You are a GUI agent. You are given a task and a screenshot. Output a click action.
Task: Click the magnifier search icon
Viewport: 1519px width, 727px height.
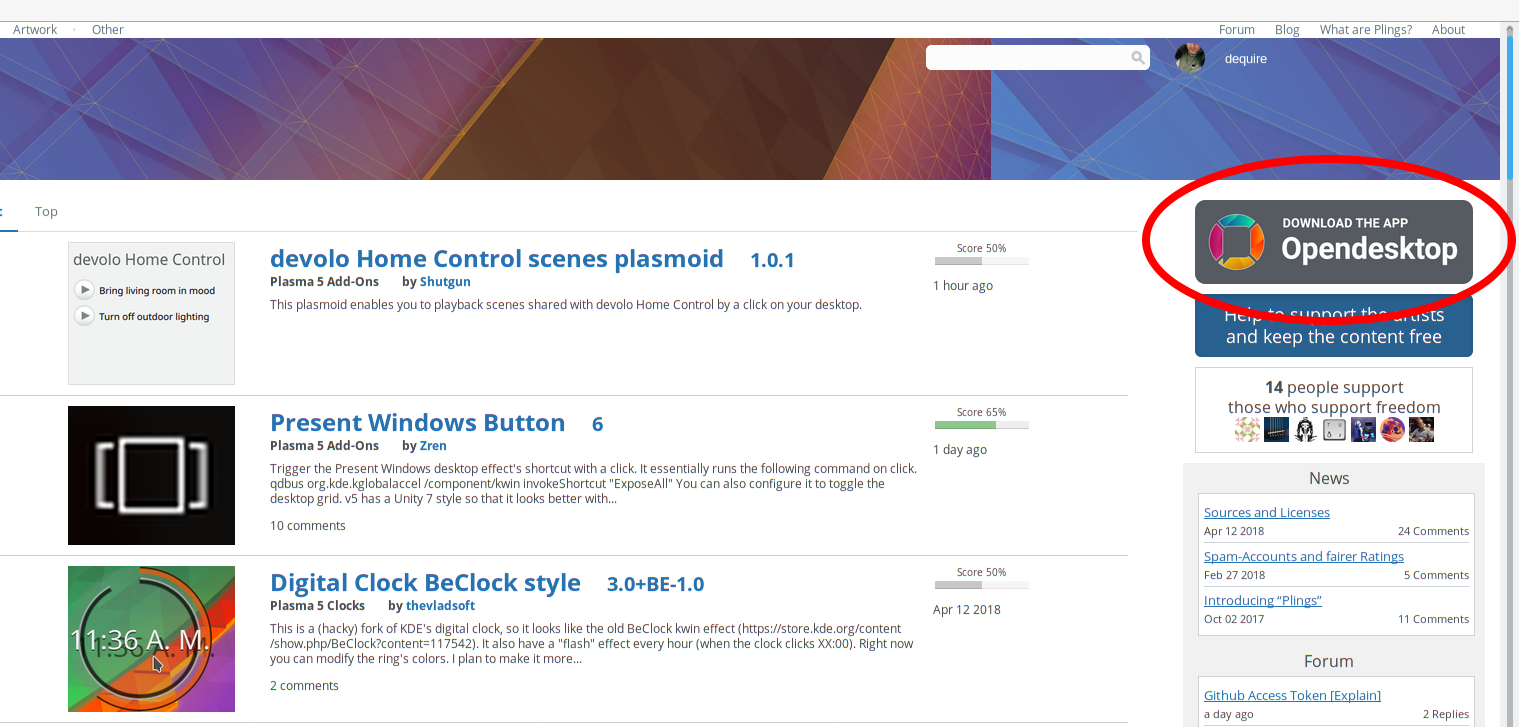[1138, 58]
